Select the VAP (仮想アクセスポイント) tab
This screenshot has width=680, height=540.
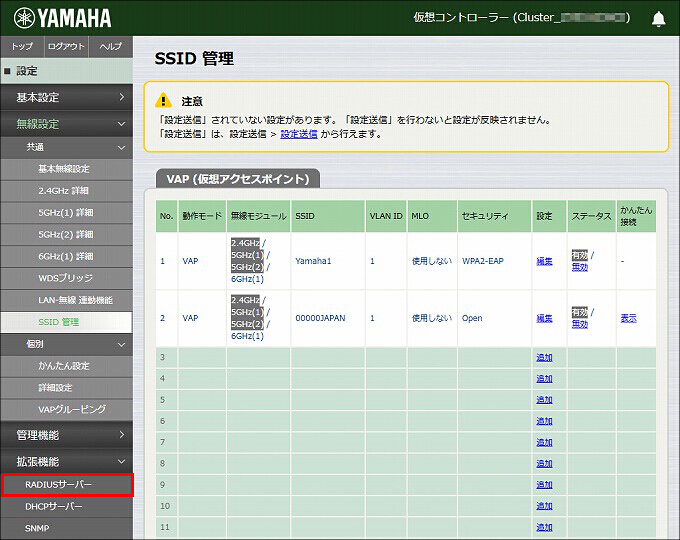[238, 179]
